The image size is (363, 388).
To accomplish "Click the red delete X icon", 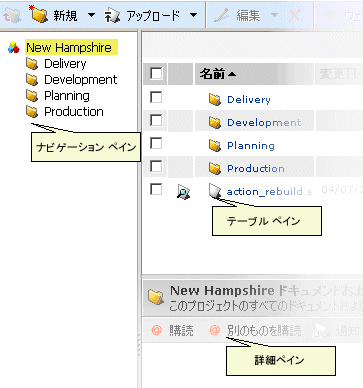I will pos(295,15).
